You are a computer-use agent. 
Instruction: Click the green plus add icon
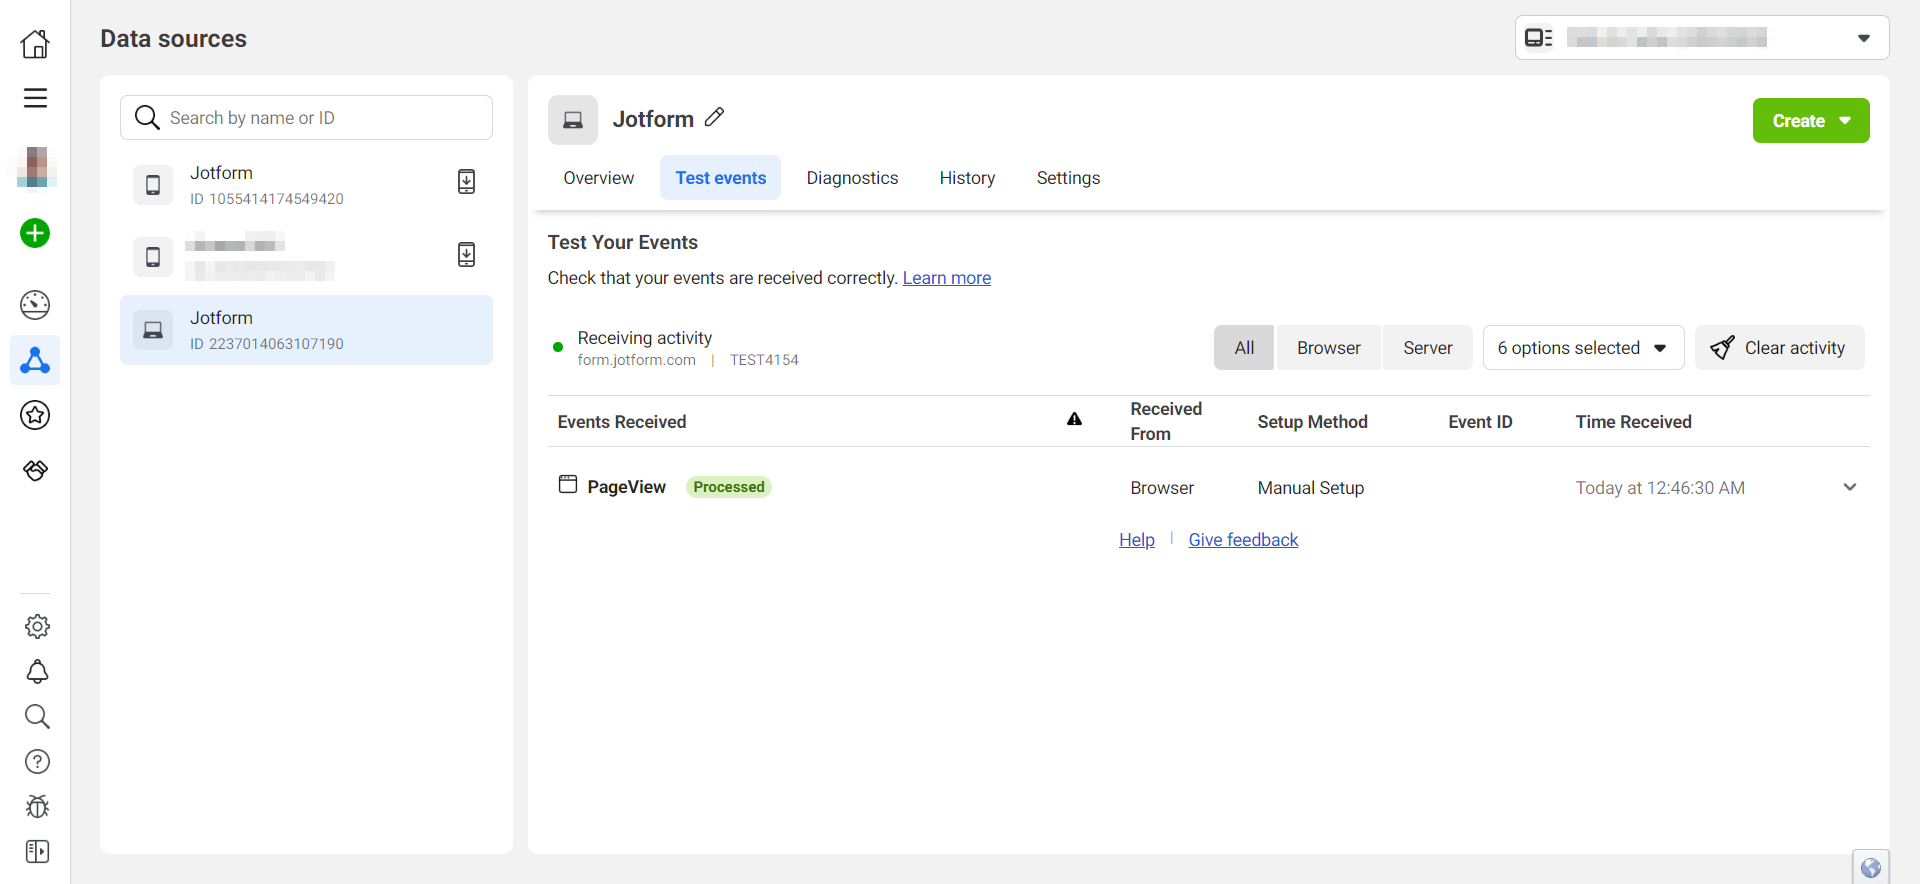pos(35,233)
